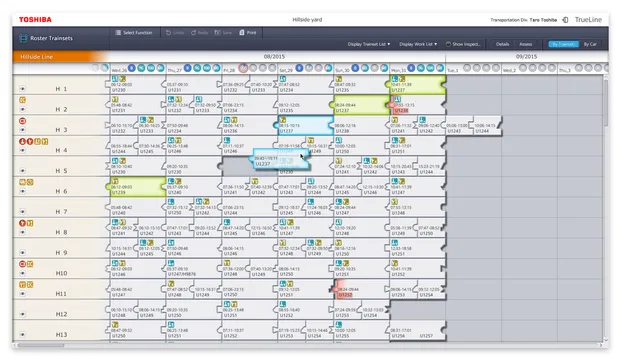Open the Select Function menu
The image size is (621, 360).
point(134,33)
